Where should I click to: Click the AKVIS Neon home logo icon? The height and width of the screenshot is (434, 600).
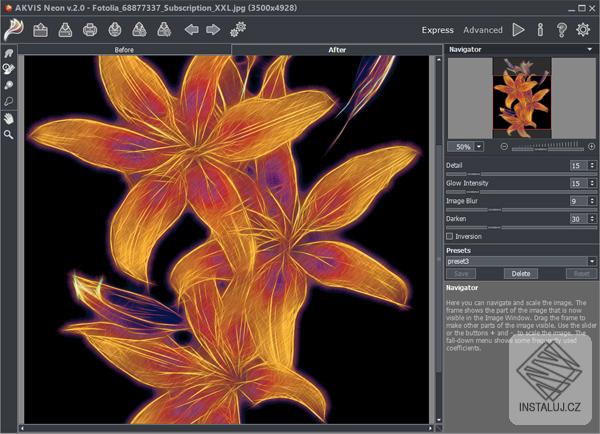tap(14, 29)
